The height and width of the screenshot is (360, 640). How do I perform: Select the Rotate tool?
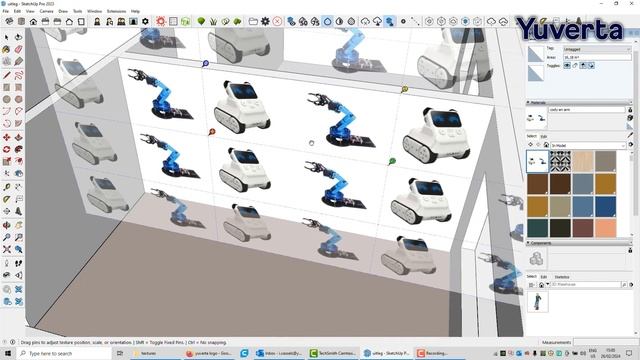(7, 149)
